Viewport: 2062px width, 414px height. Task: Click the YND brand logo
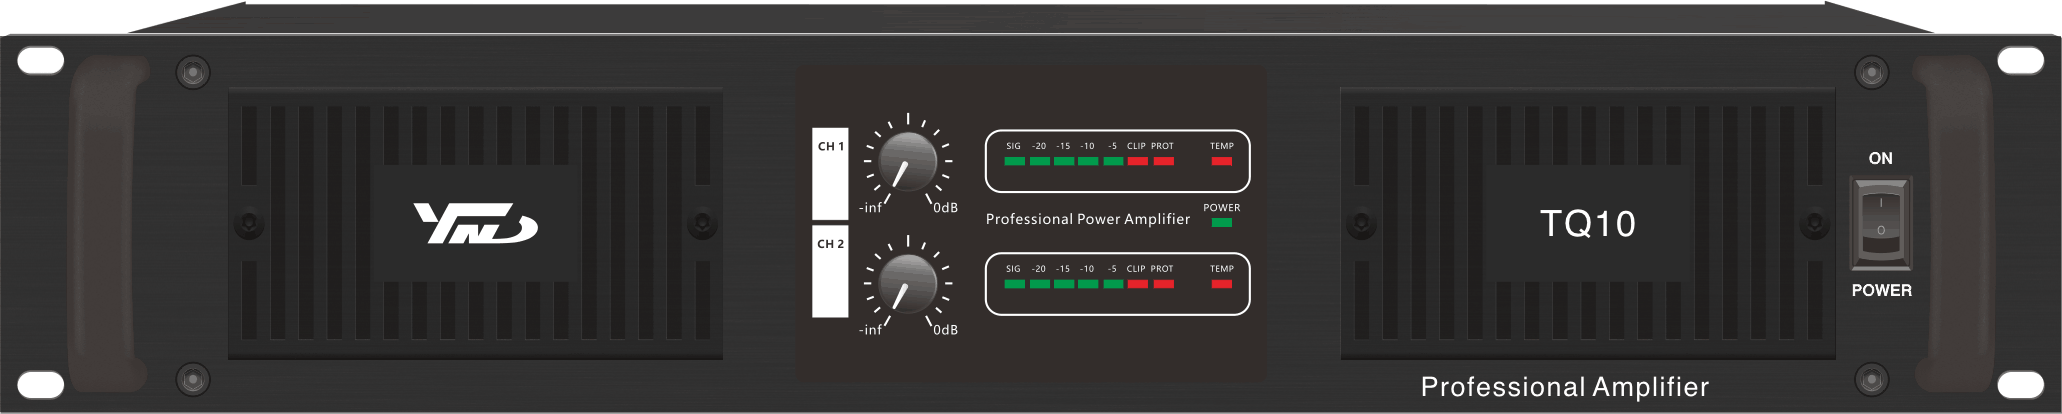click(x=476, y=223)
